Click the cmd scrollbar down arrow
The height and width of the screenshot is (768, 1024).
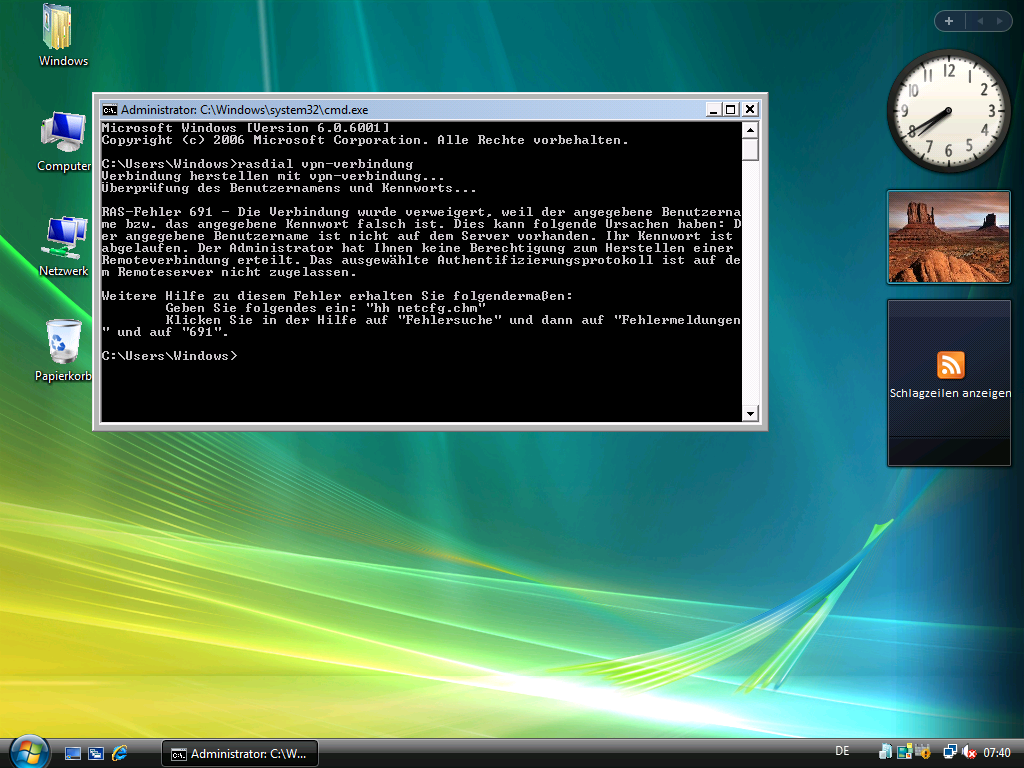point(750,413)
